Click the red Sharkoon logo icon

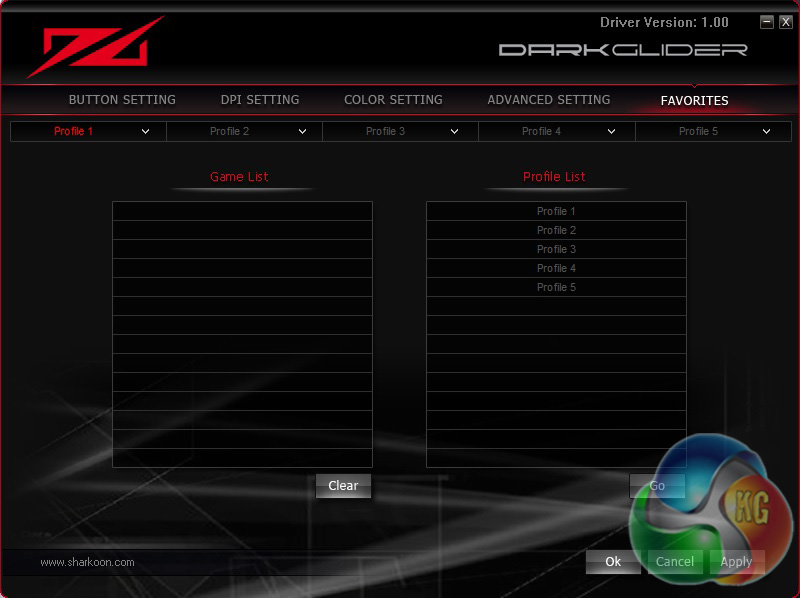pyautogui.click(x=96, y=46)
